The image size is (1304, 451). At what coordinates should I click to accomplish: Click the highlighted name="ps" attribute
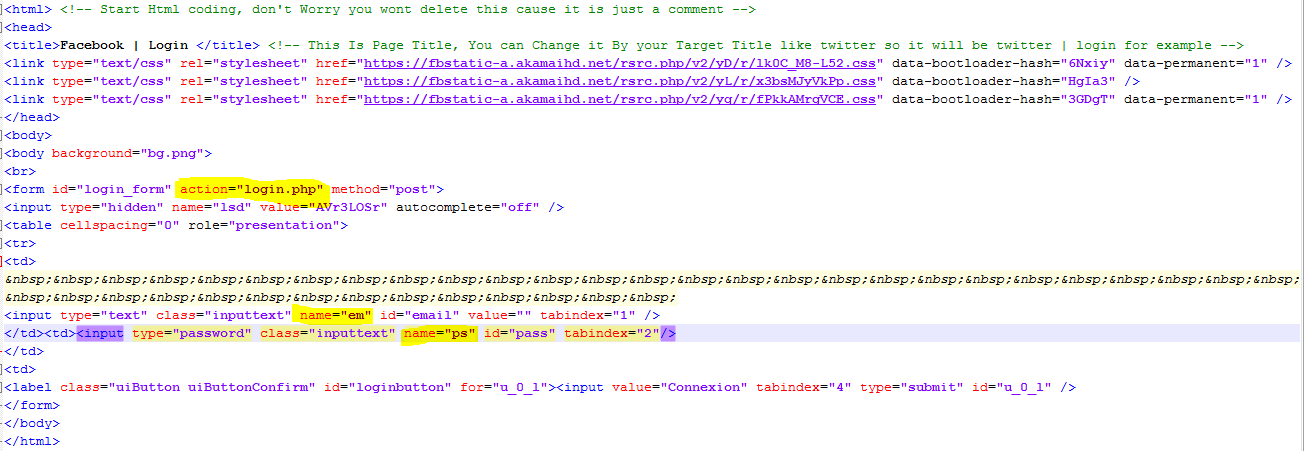(x=440, y=333)
